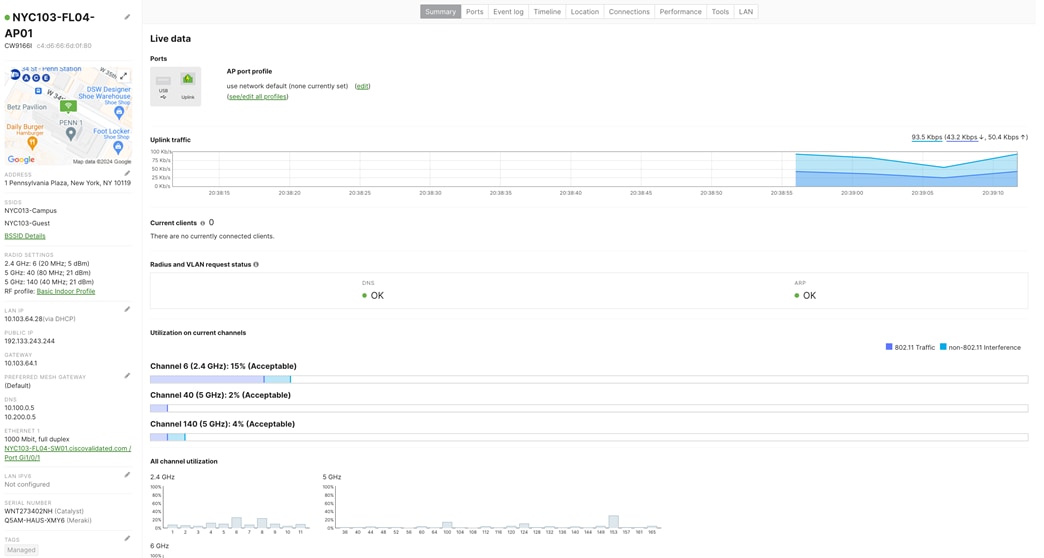1044x558 pixels.
Task: Edit the AP name NYC103-FL04-AP01 pencil
Action: pyautogui.click(x=127, y=17)
